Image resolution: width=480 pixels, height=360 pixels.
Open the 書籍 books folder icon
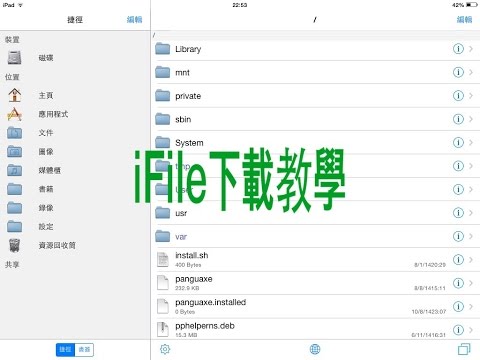[14, 189]
